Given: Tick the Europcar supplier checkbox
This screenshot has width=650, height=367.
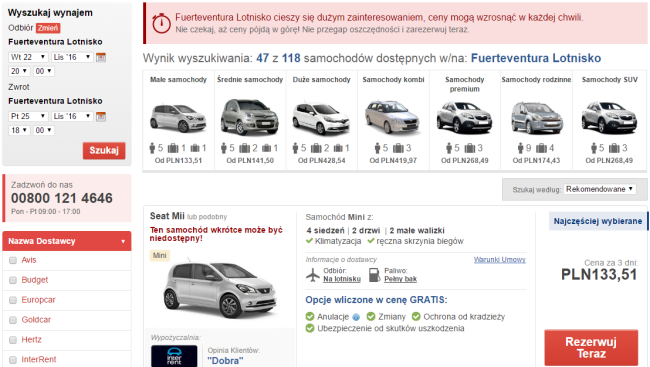Looking at the screenshot, I should coord(13,300).
